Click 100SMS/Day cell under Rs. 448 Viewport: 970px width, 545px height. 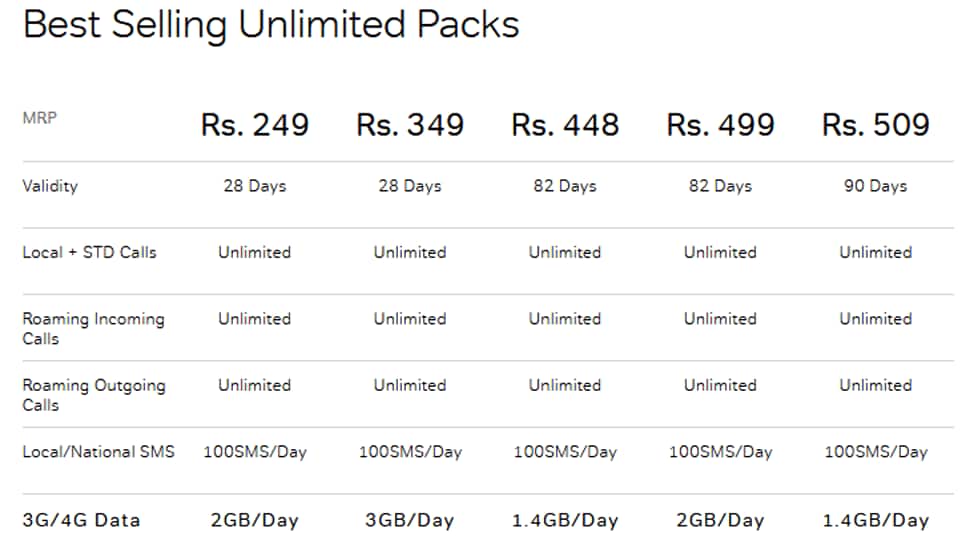(x=565, y=452)
